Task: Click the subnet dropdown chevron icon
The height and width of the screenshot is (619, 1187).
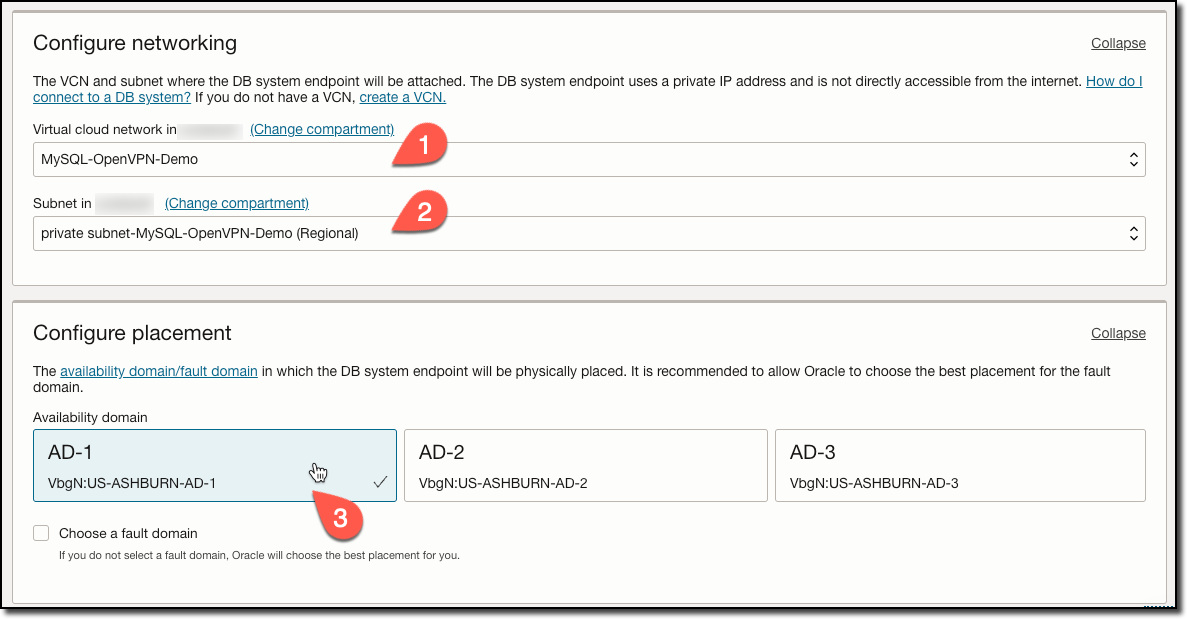Action: [1133, 233]
